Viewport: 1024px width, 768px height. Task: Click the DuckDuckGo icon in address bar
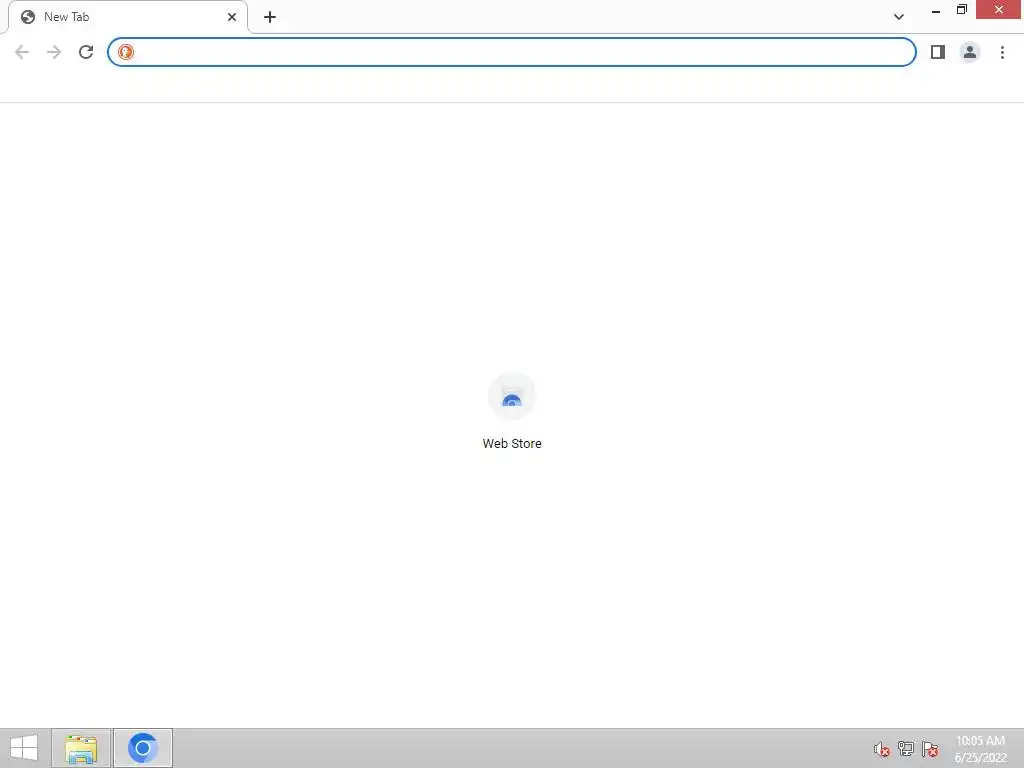click(126, 52)
